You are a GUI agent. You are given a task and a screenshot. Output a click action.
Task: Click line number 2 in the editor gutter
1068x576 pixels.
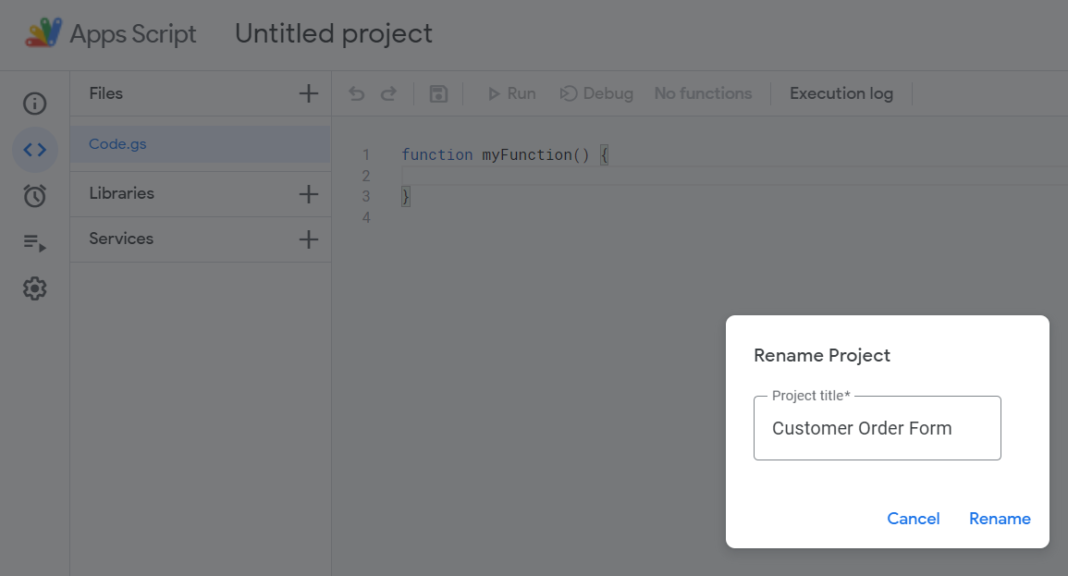click(366, 176)
